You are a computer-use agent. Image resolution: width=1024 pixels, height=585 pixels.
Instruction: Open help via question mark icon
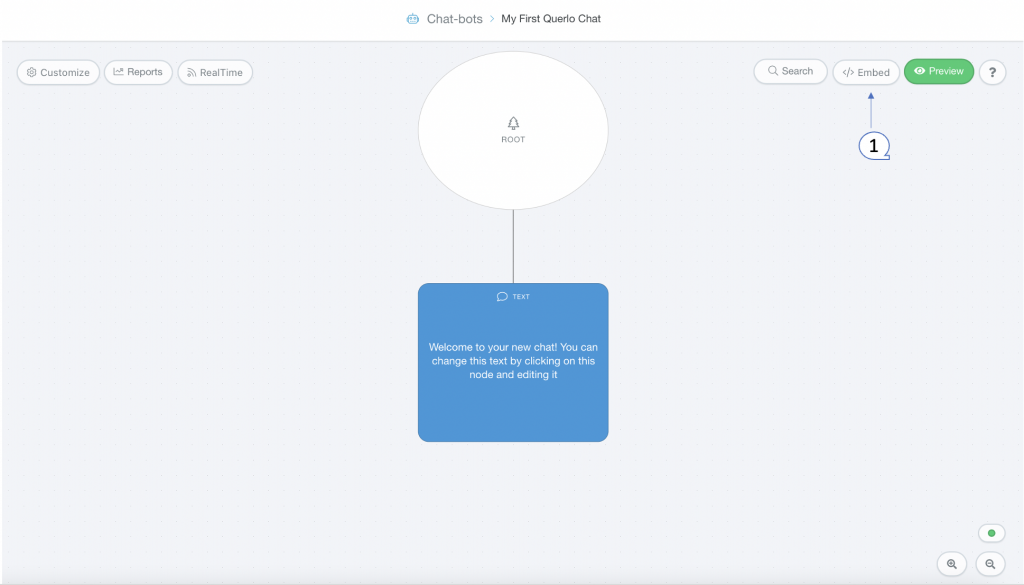pyautogui.click(x=992, y=72)
